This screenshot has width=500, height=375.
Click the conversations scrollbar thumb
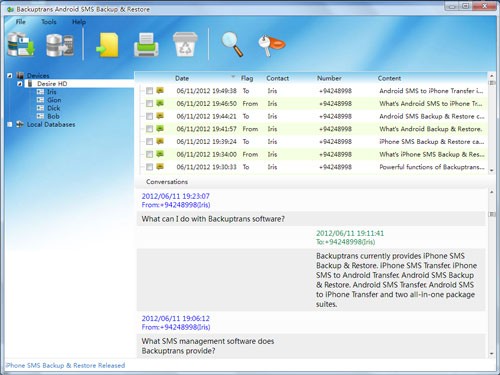click(492, 214)
